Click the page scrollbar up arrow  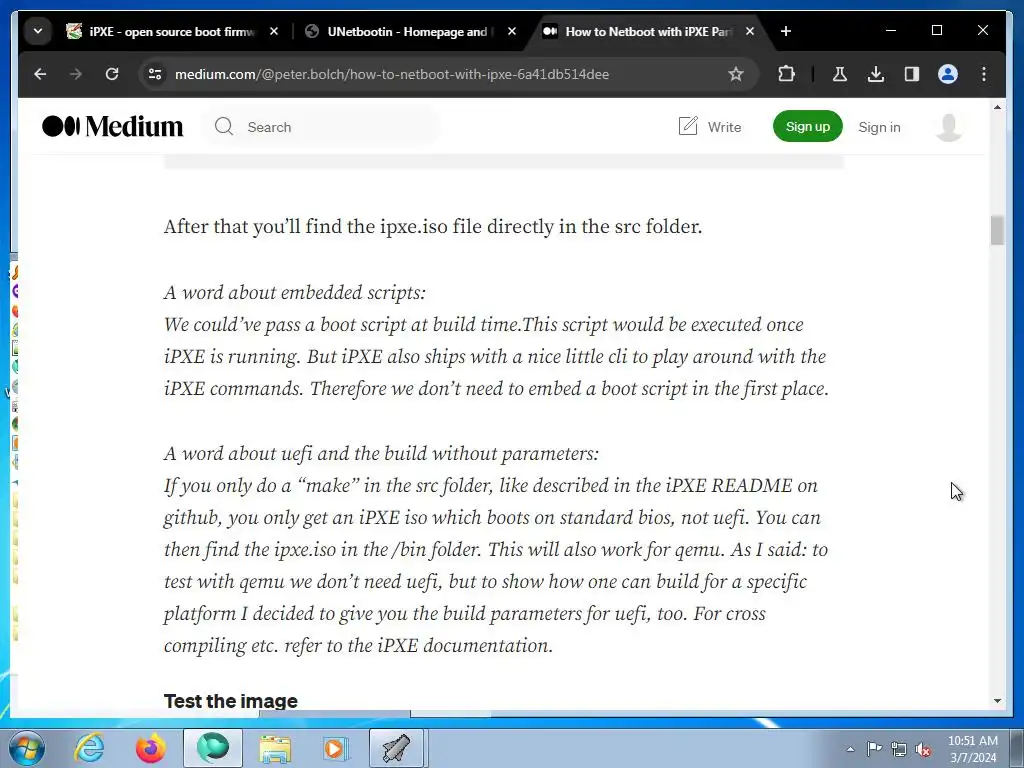(x=997, y=107)
